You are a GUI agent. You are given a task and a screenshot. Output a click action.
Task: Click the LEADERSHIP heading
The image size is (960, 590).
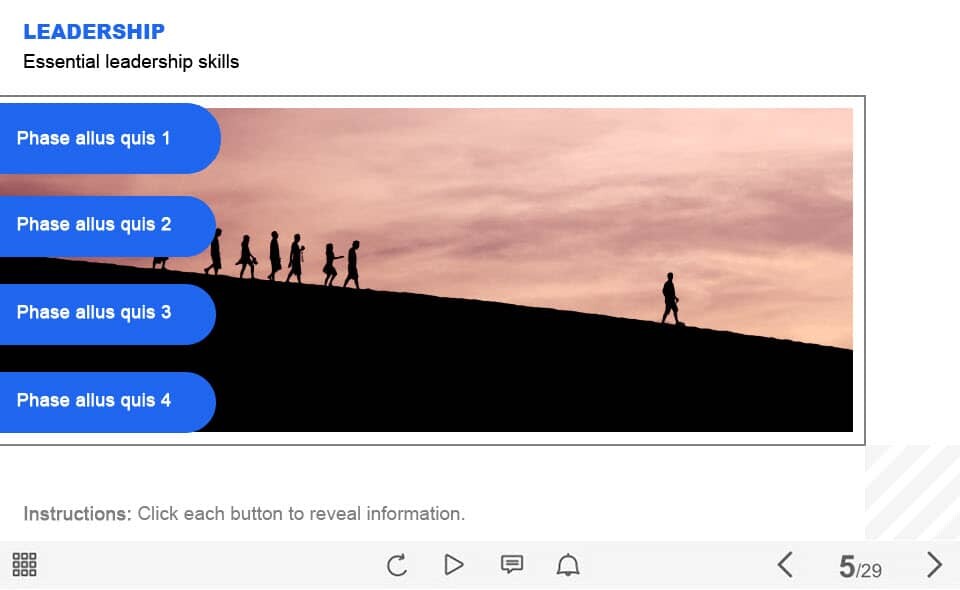(x=94, y=32)
